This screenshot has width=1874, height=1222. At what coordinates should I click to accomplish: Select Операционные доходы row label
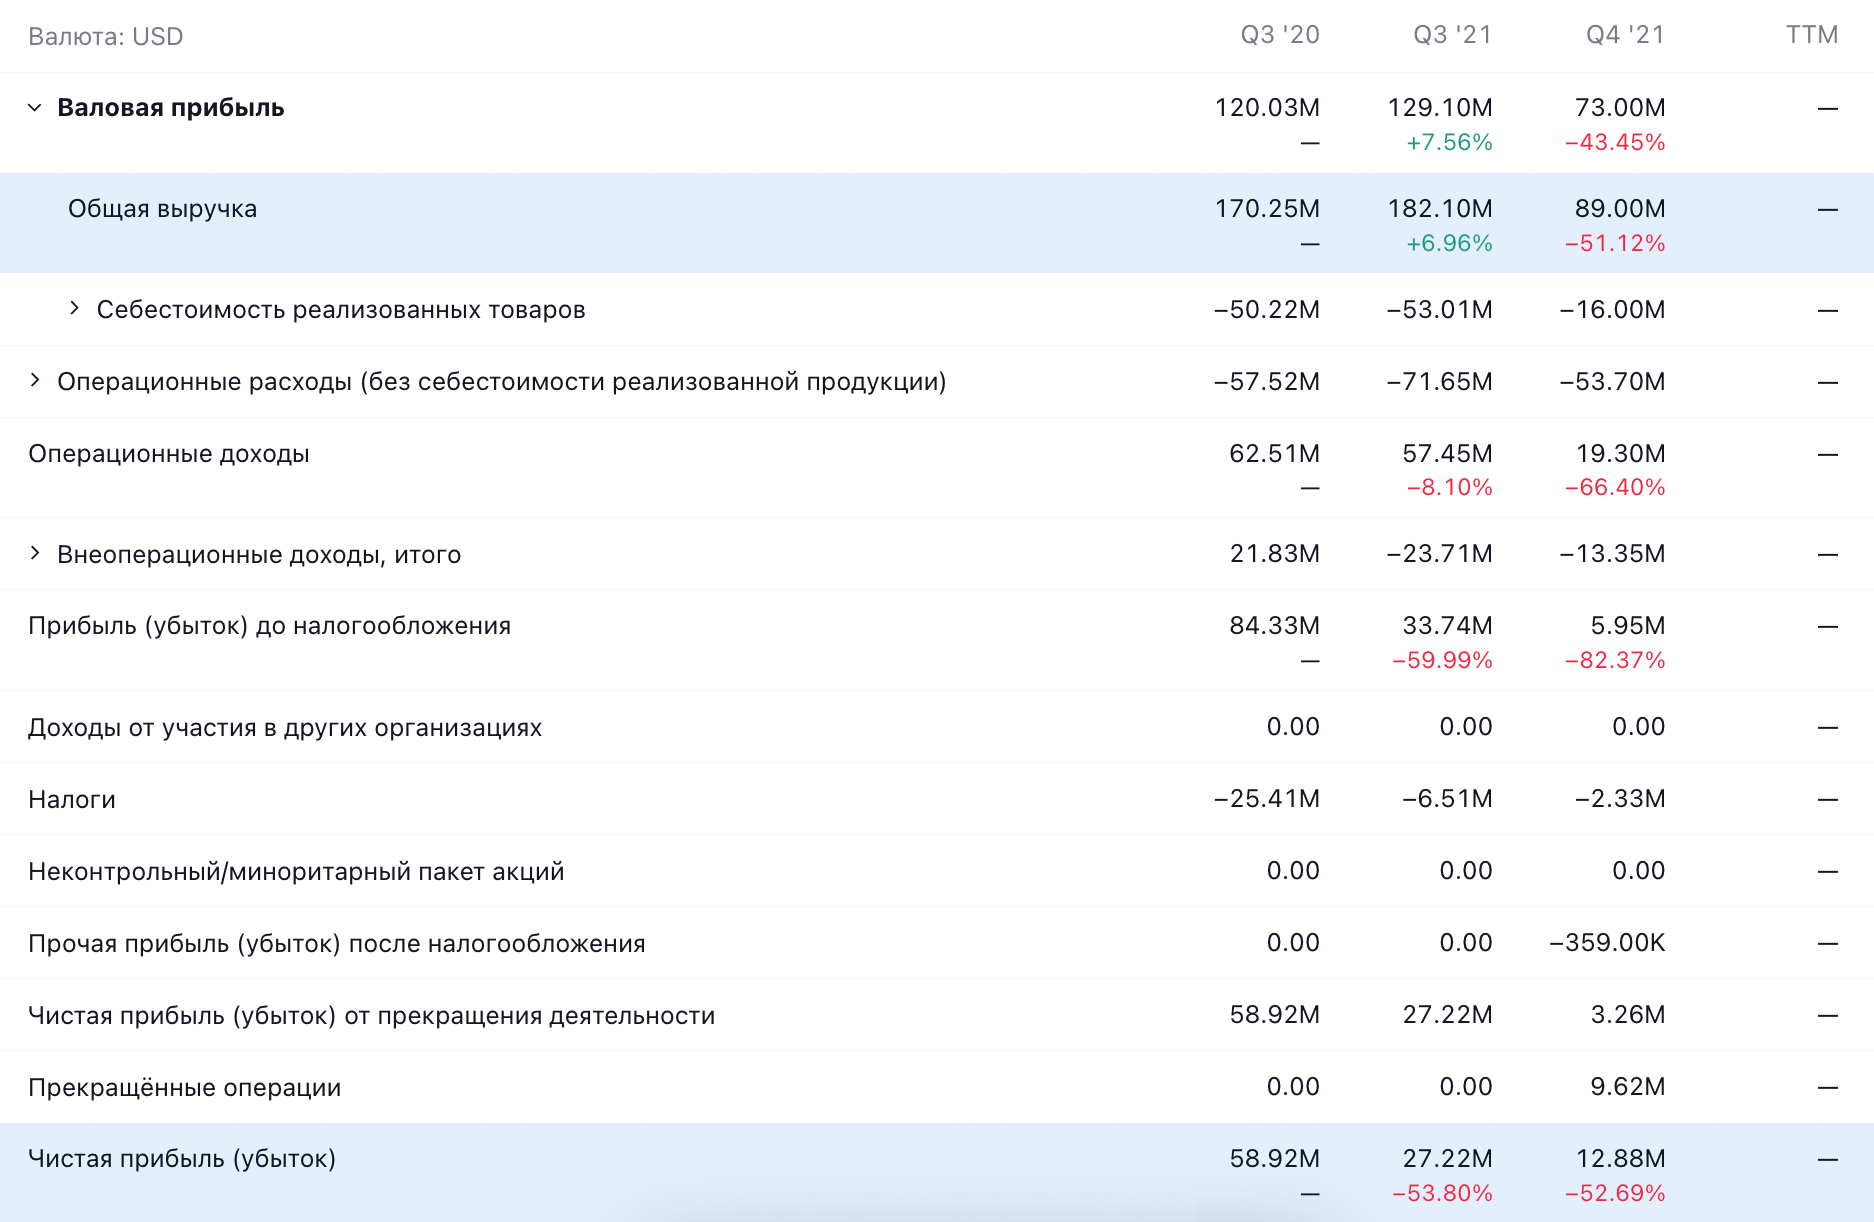pos(169,454)
